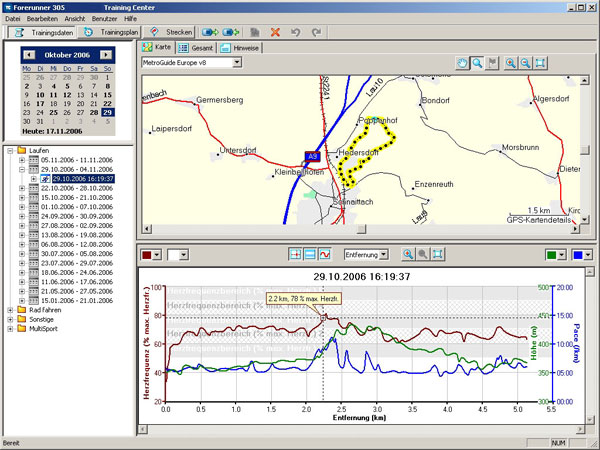Open the Trainingsdaten view
The width and height of the screenshot is (600, 450).
(42, 33)
